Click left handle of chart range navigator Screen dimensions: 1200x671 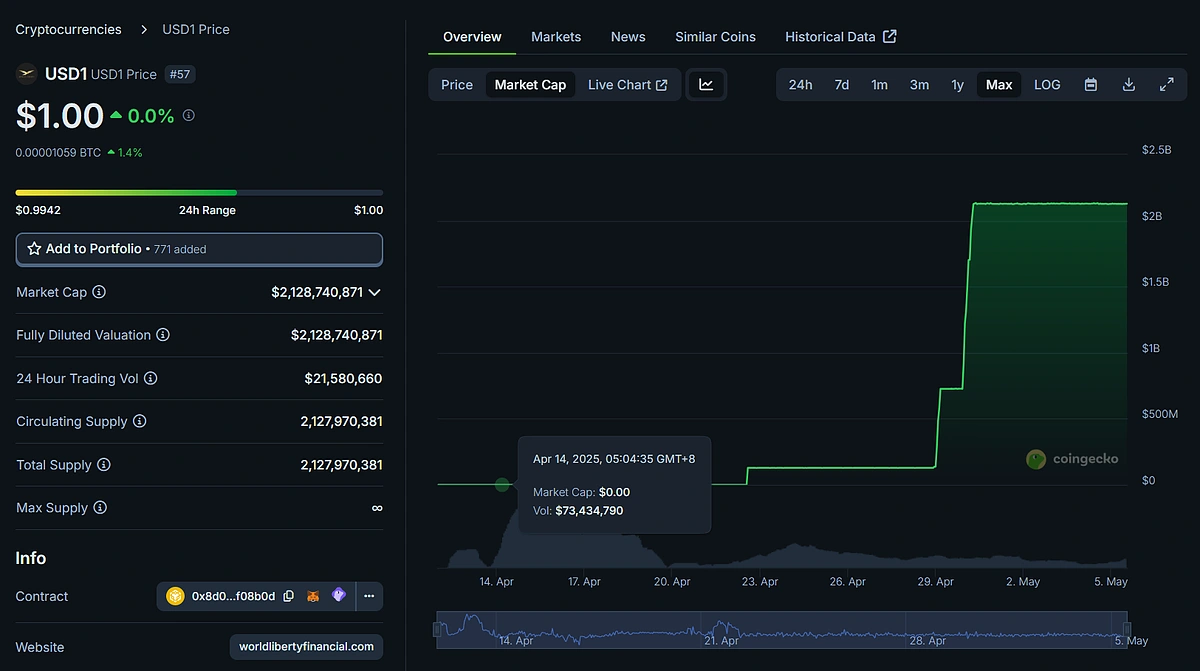click(437, 629)
